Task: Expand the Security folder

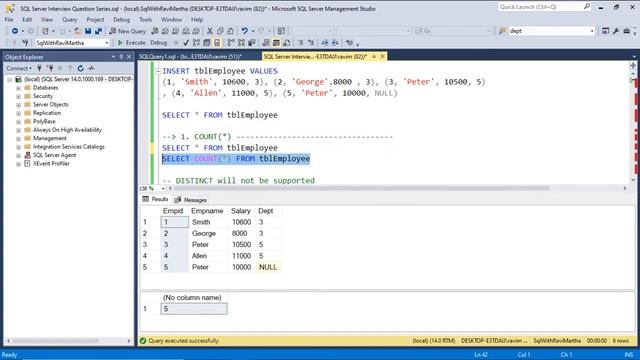Action: [18, 96]
